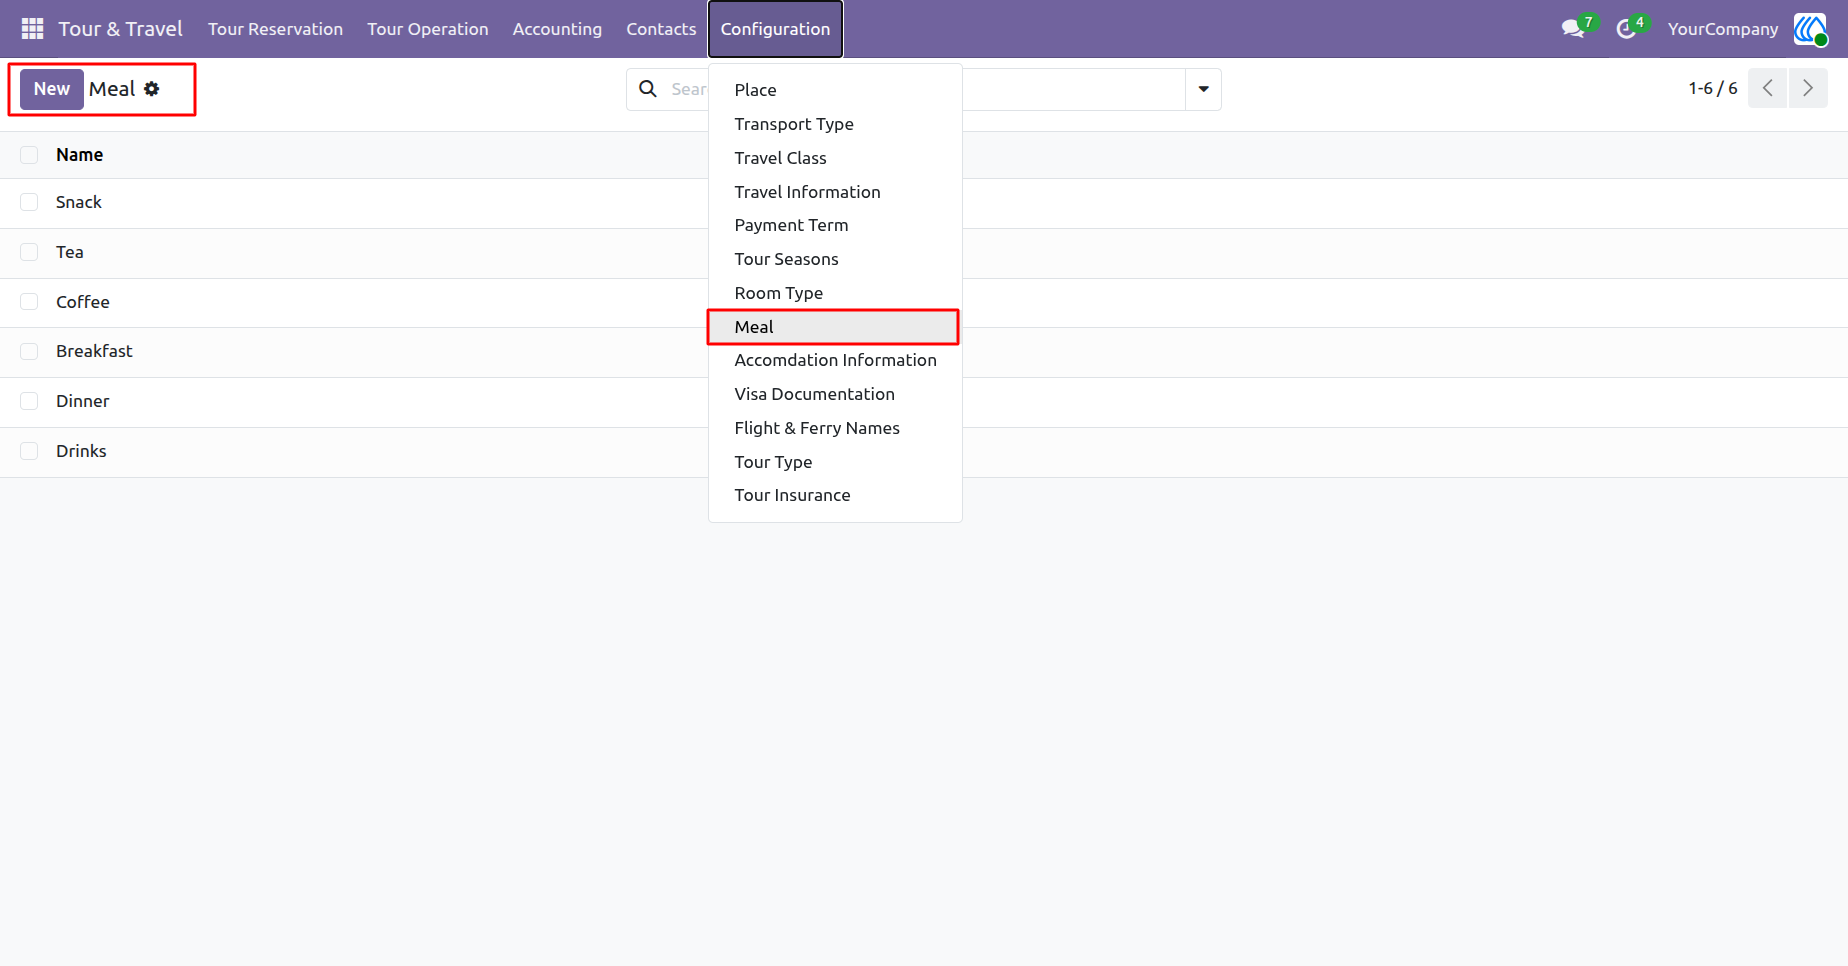Open Payment Term menu entry
1848x966 pixels.
(x=835, y=225)
